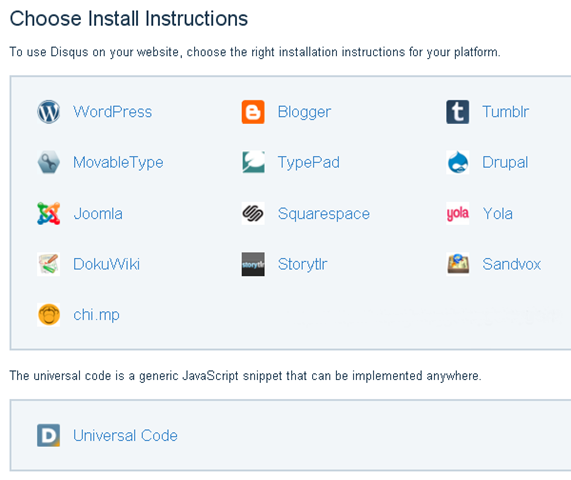This screenshot has width=571, height=480.
Task: Click the WordPress logo icon
Action: [48, 112]
